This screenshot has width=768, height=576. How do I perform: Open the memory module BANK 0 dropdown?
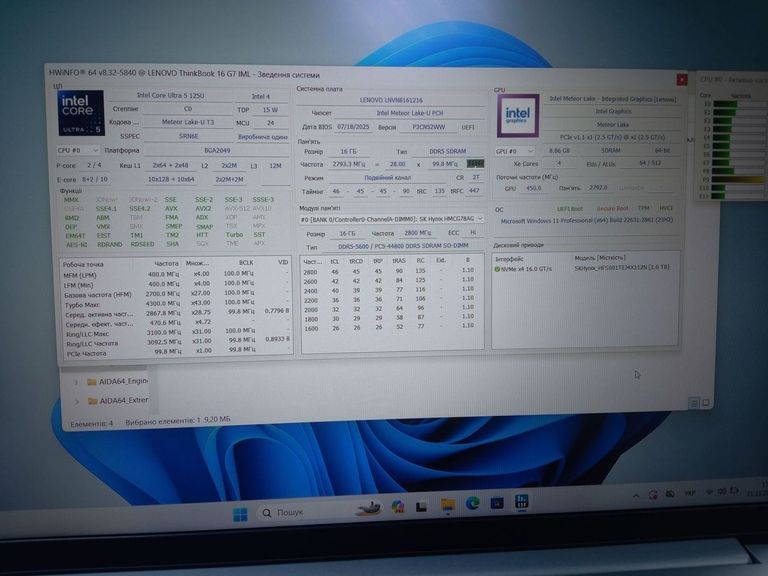(x=391, y=218)
